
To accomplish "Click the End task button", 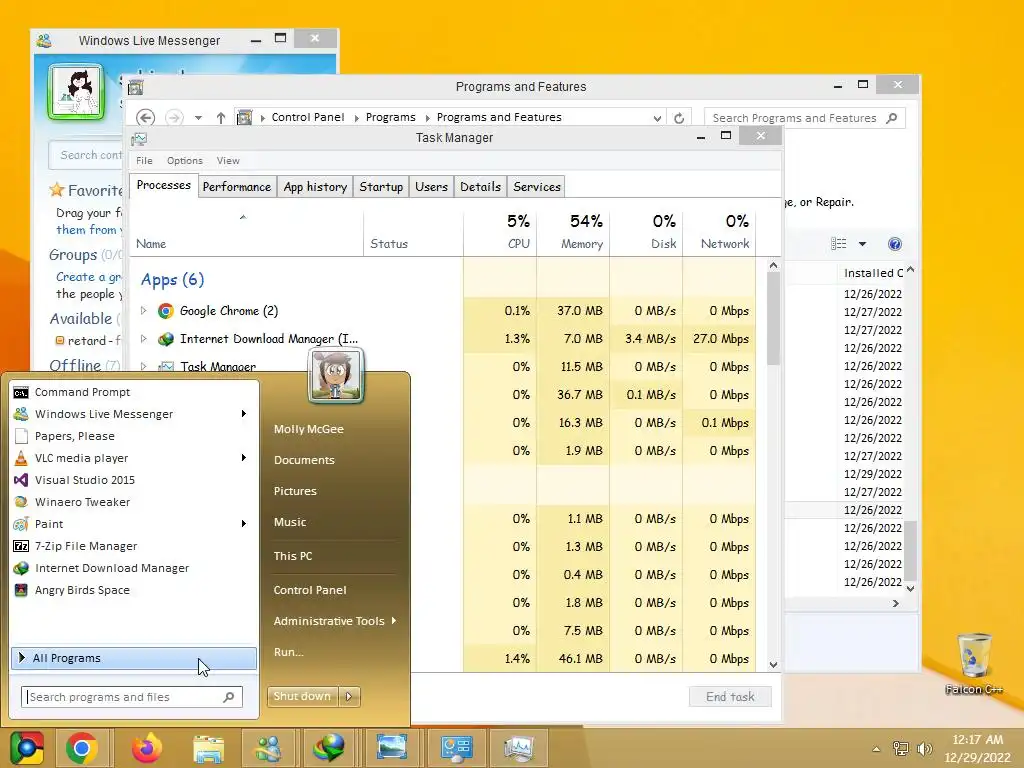I will point(730,697).
